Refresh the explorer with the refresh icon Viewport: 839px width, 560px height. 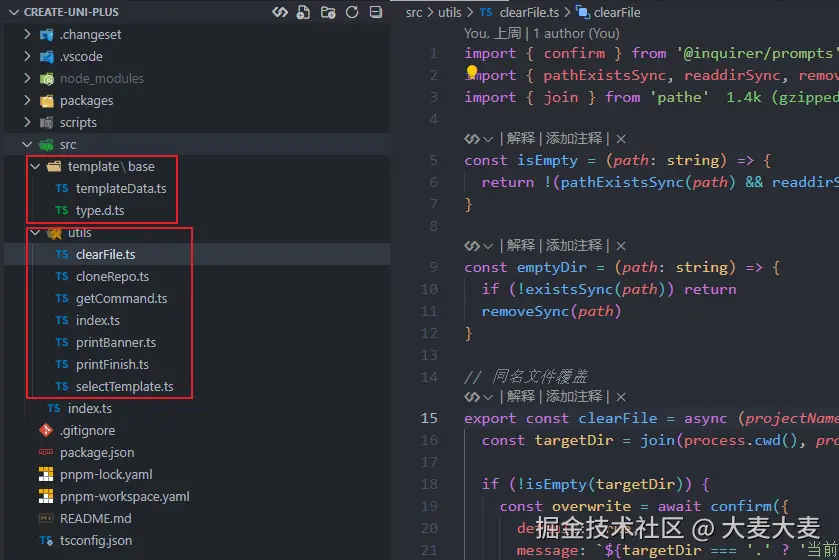pyautogui.click(x=352, y=12)
